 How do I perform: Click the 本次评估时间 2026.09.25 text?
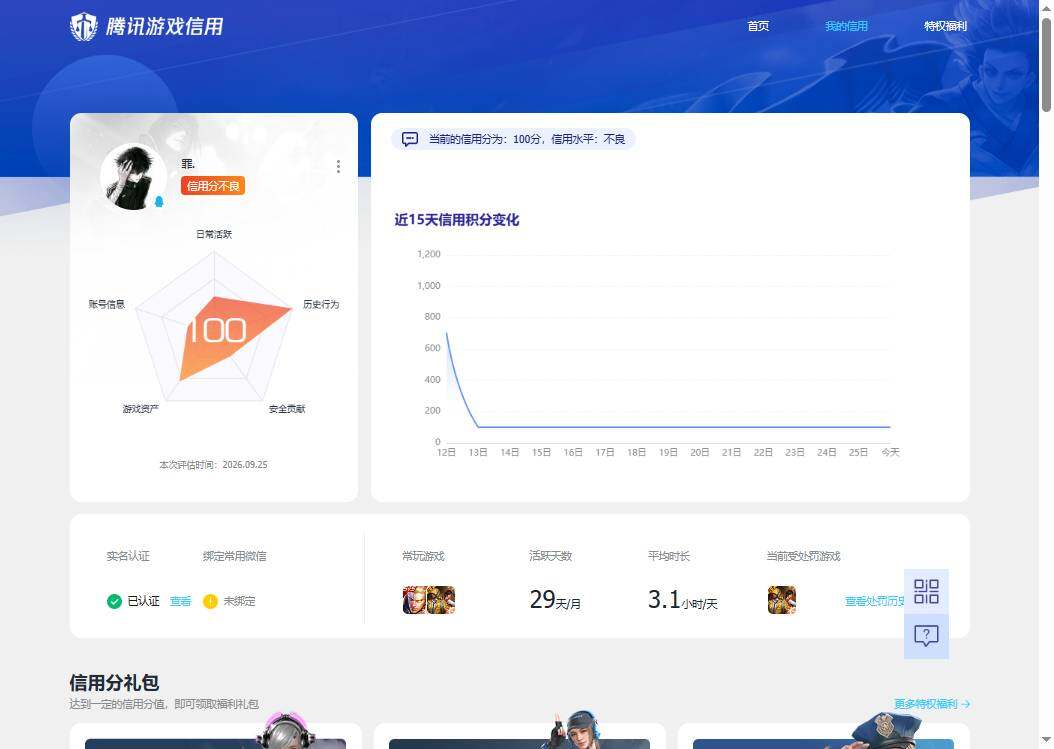pos(213,465)
